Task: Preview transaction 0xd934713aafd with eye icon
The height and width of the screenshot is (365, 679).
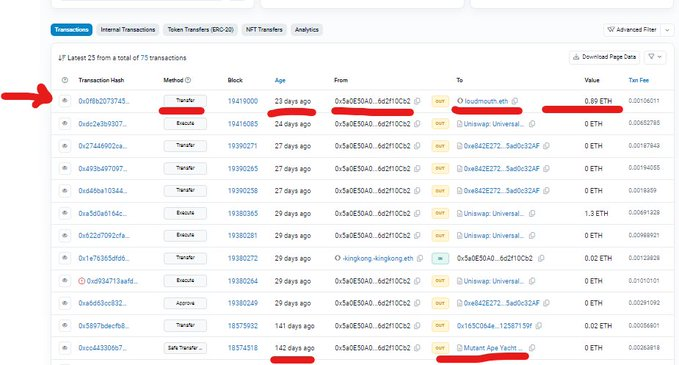Action: click(65, 281)
